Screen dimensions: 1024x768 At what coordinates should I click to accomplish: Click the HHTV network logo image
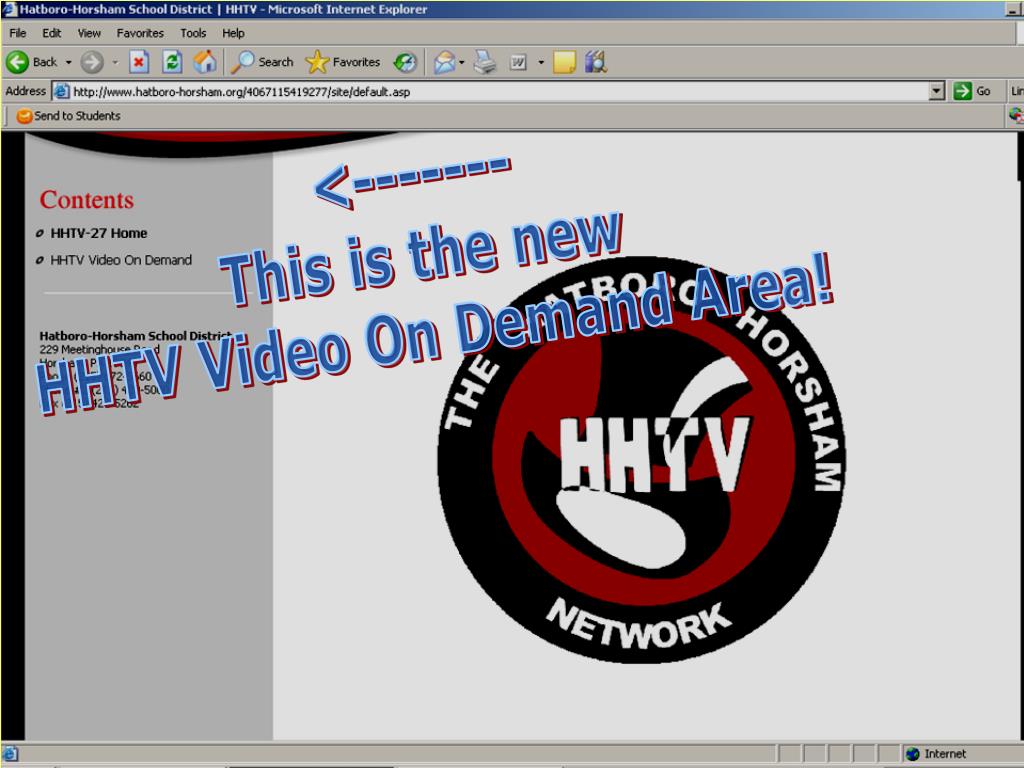click(641, 460)
